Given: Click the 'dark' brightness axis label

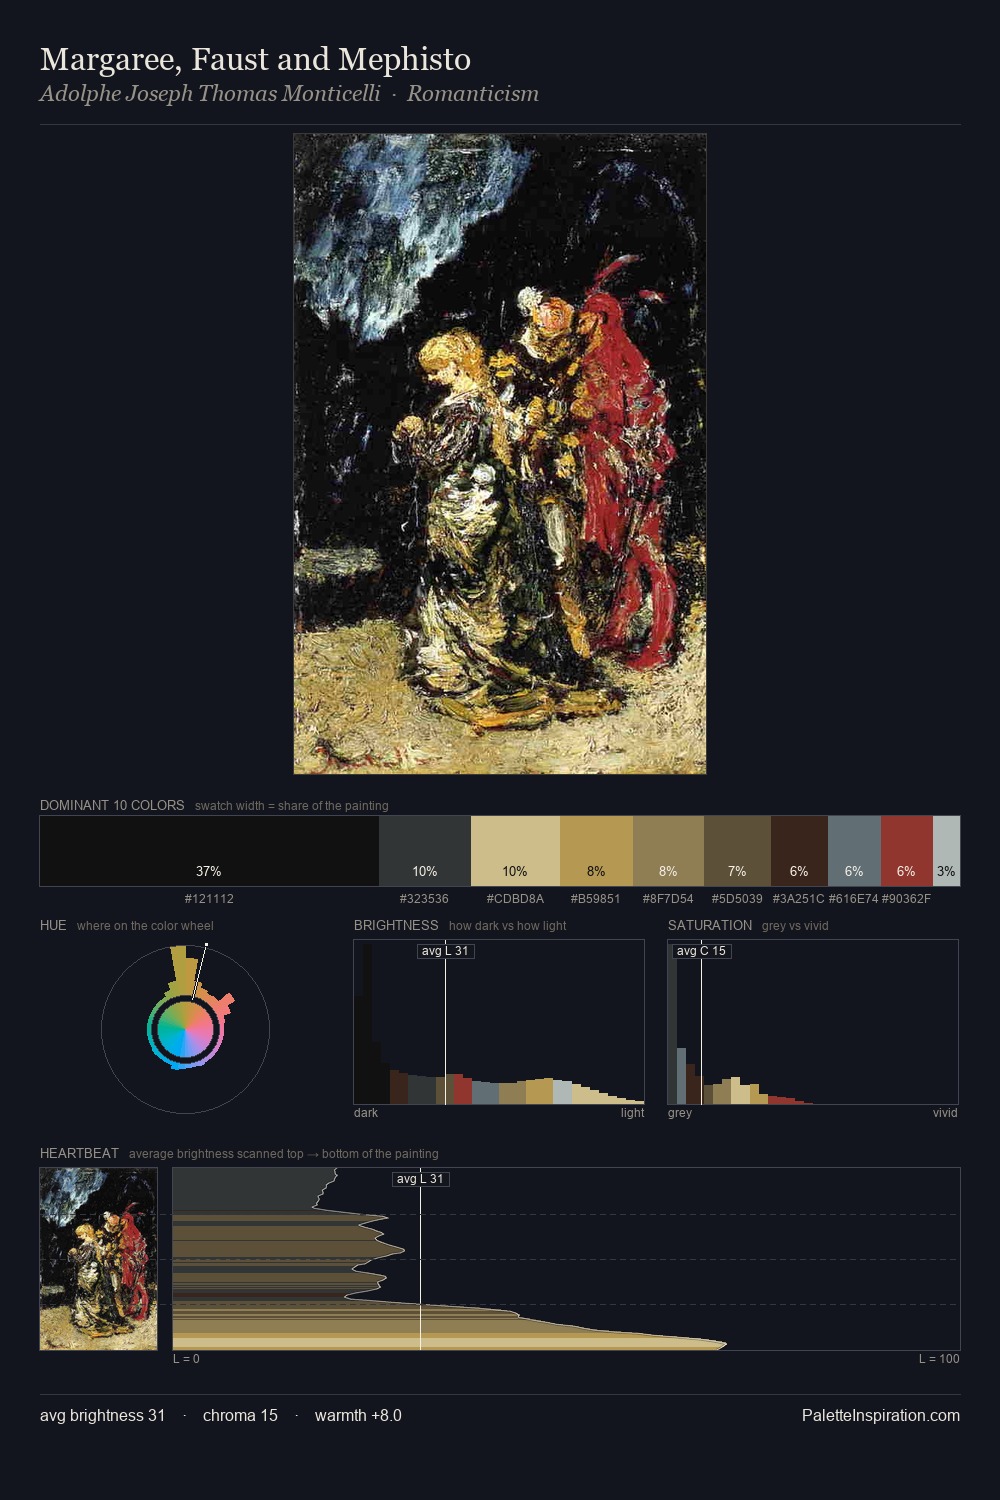Looking at the screenshot, I should (x=366, y=1112).
